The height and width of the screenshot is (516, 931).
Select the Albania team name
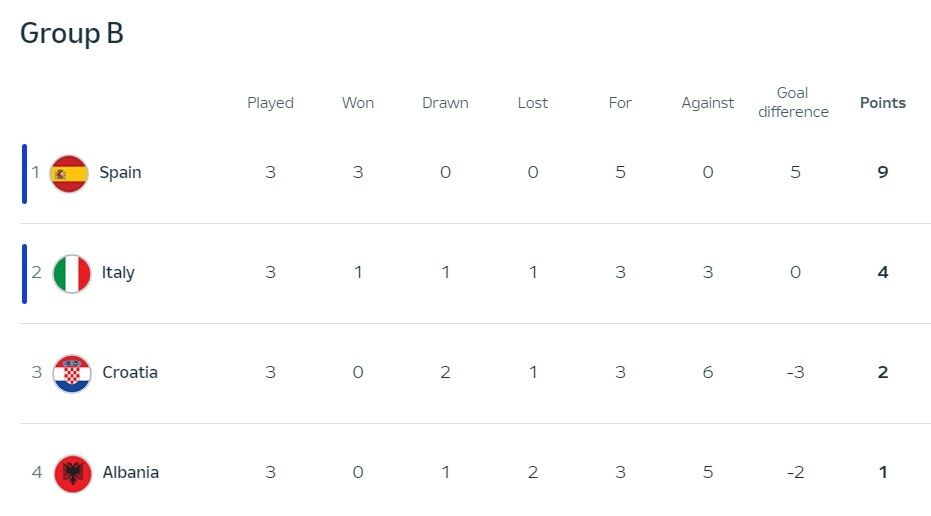coord(130,473)
